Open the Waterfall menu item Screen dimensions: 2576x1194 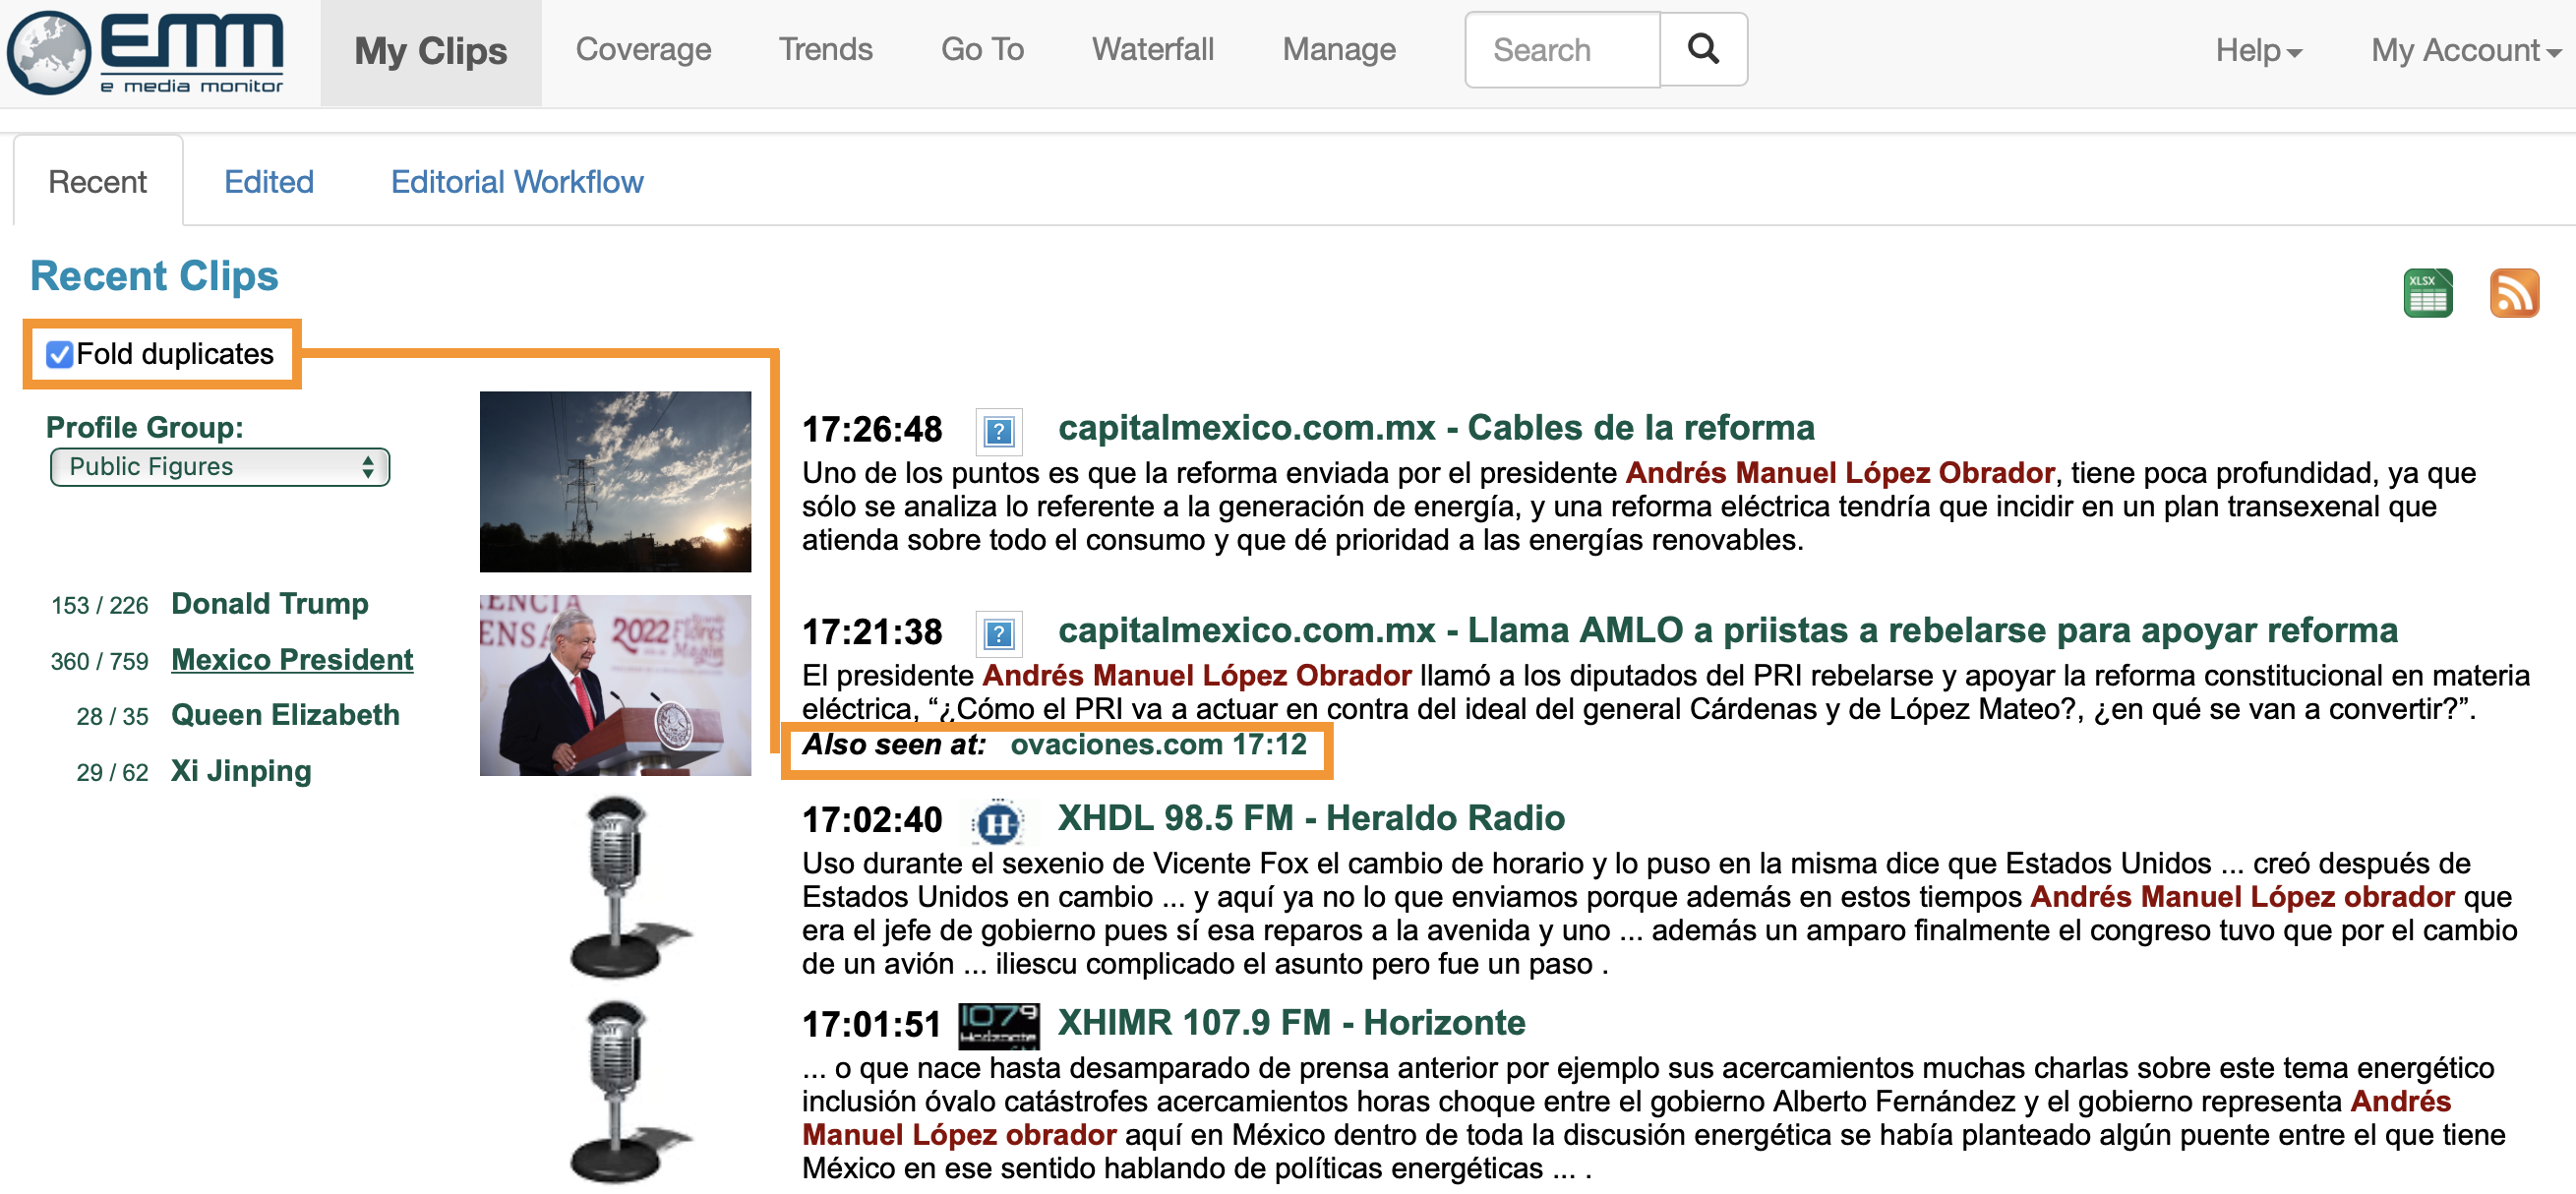(x=1152, y=49)
